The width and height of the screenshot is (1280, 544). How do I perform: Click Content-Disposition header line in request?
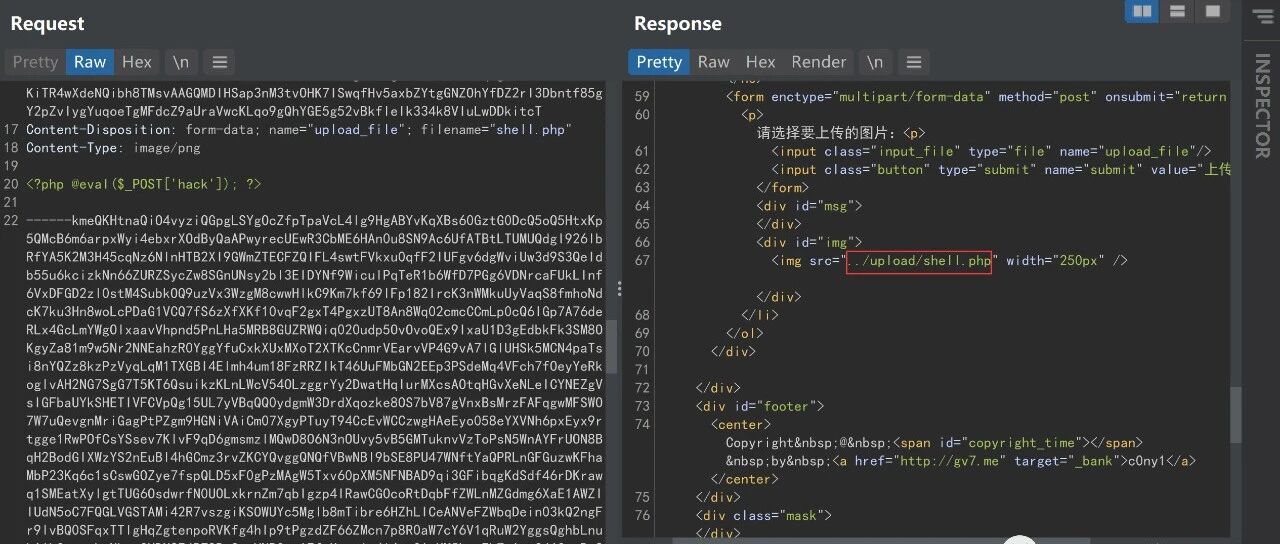(x=298, y=130)
